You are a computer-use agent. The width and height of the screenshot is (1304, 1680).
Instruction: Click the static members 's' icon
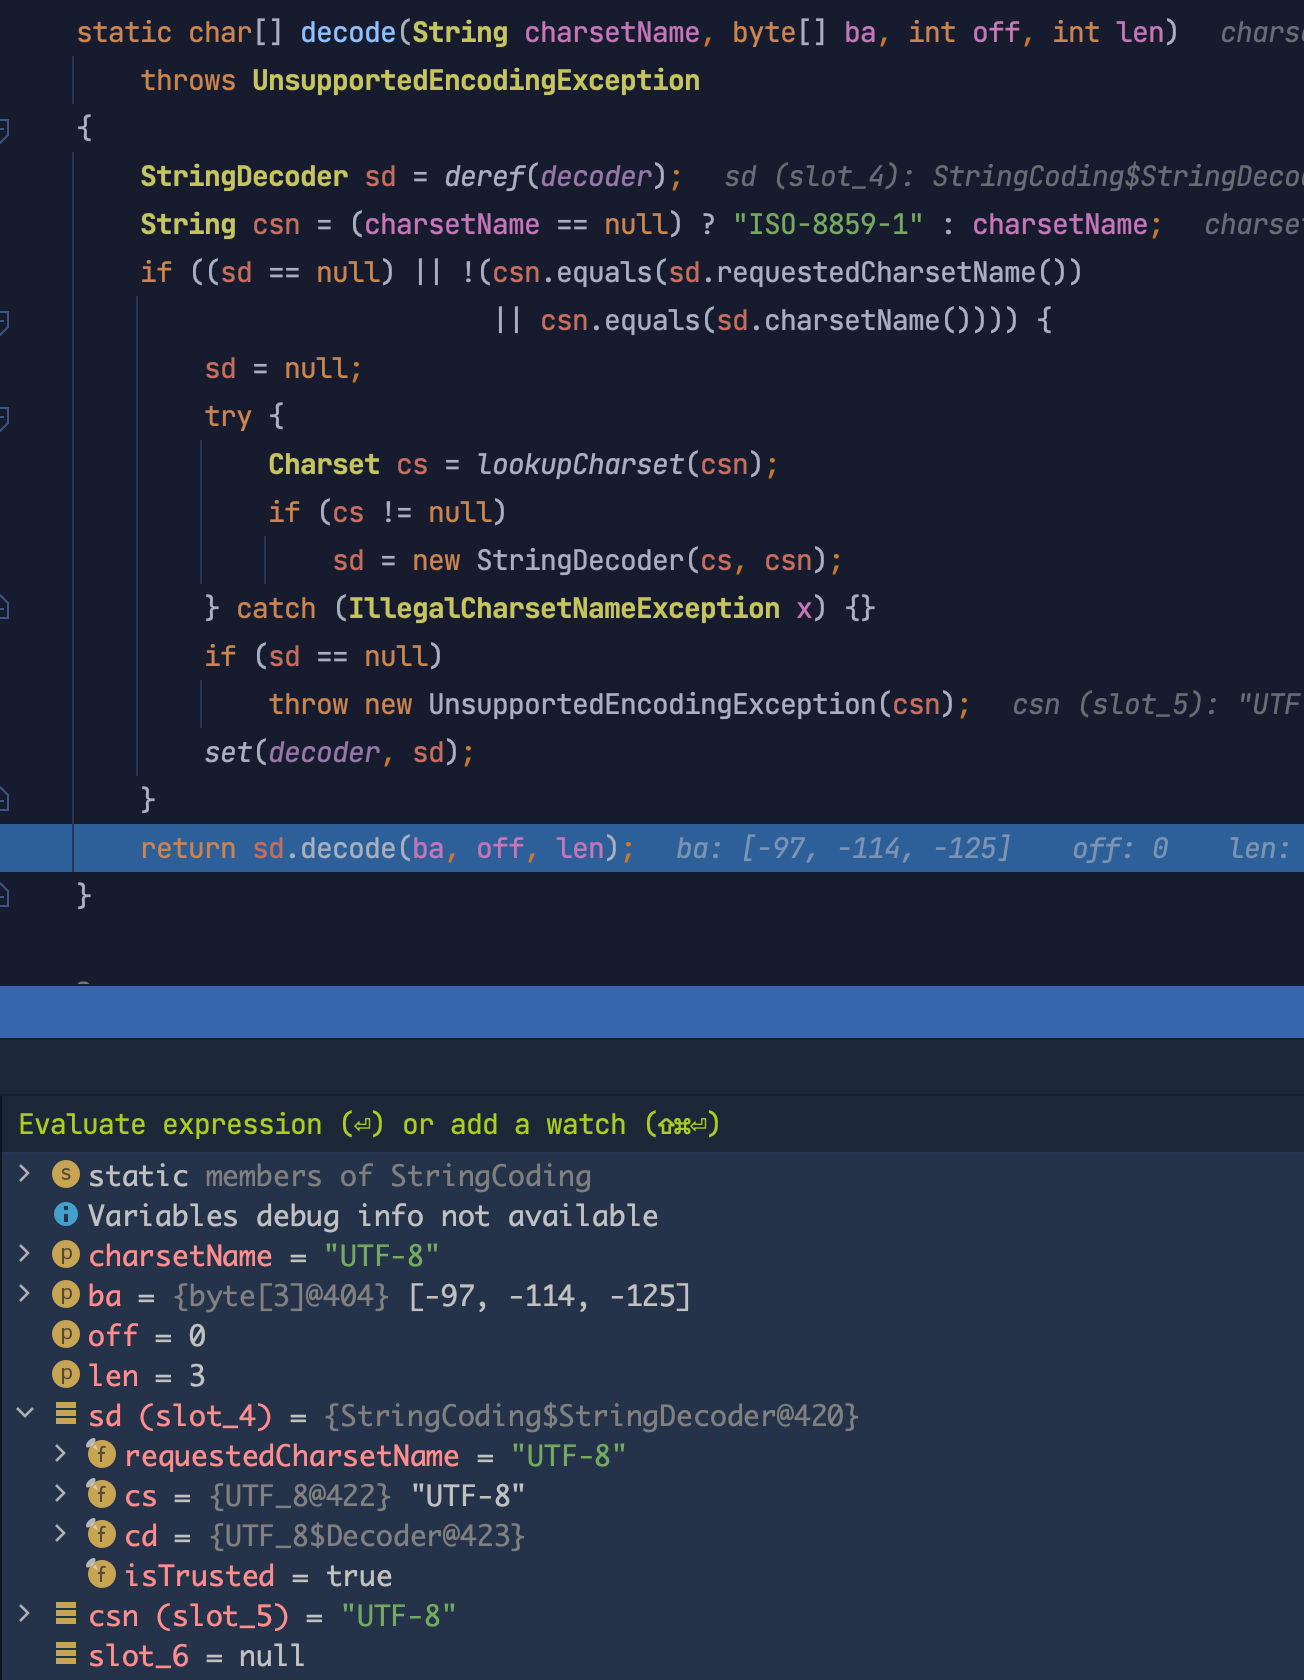click(66, 1175)
